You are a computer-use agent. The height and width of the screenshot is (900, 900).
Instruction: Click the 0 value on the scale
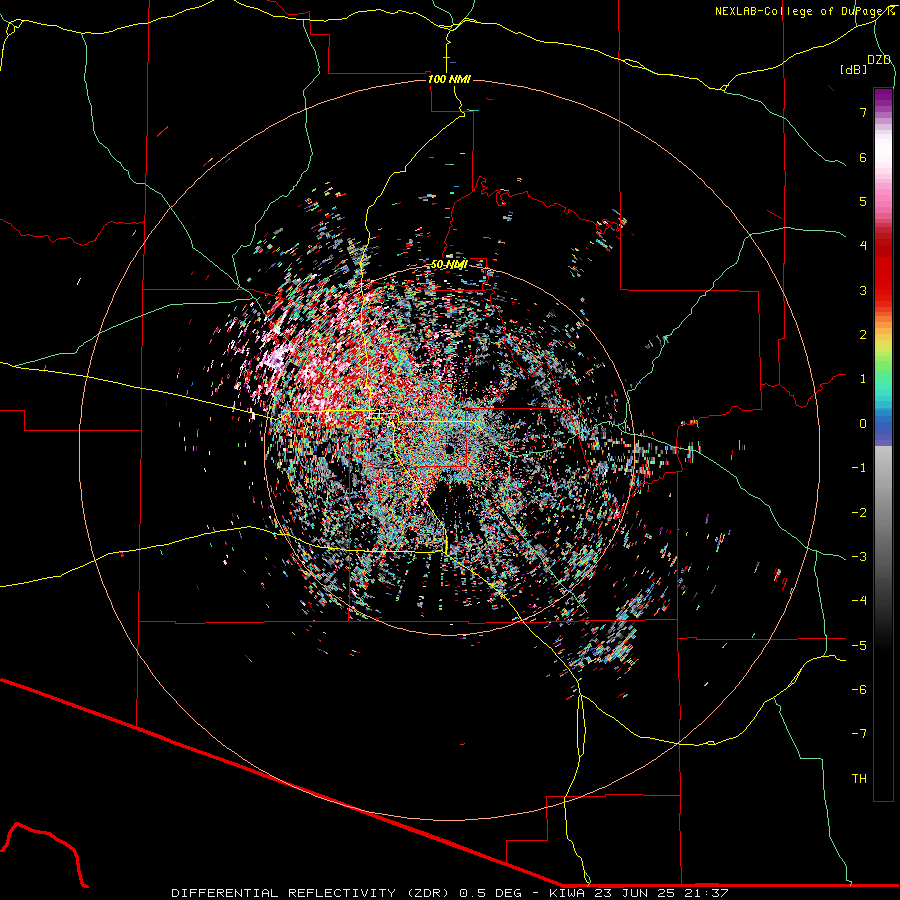click(x=863, y=424)
